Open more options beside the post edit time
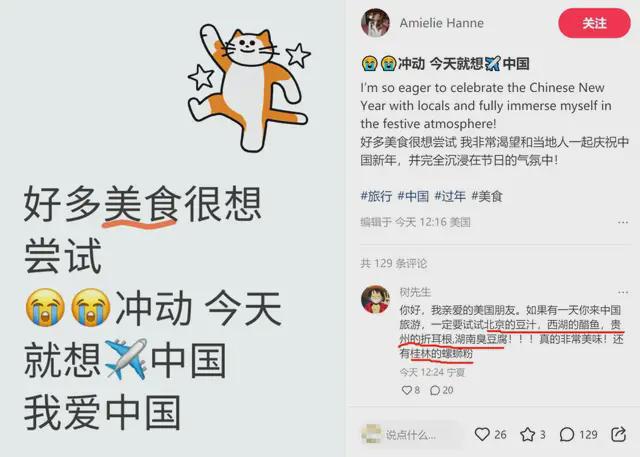The image size is (640, 457). (x=623, y=222)
